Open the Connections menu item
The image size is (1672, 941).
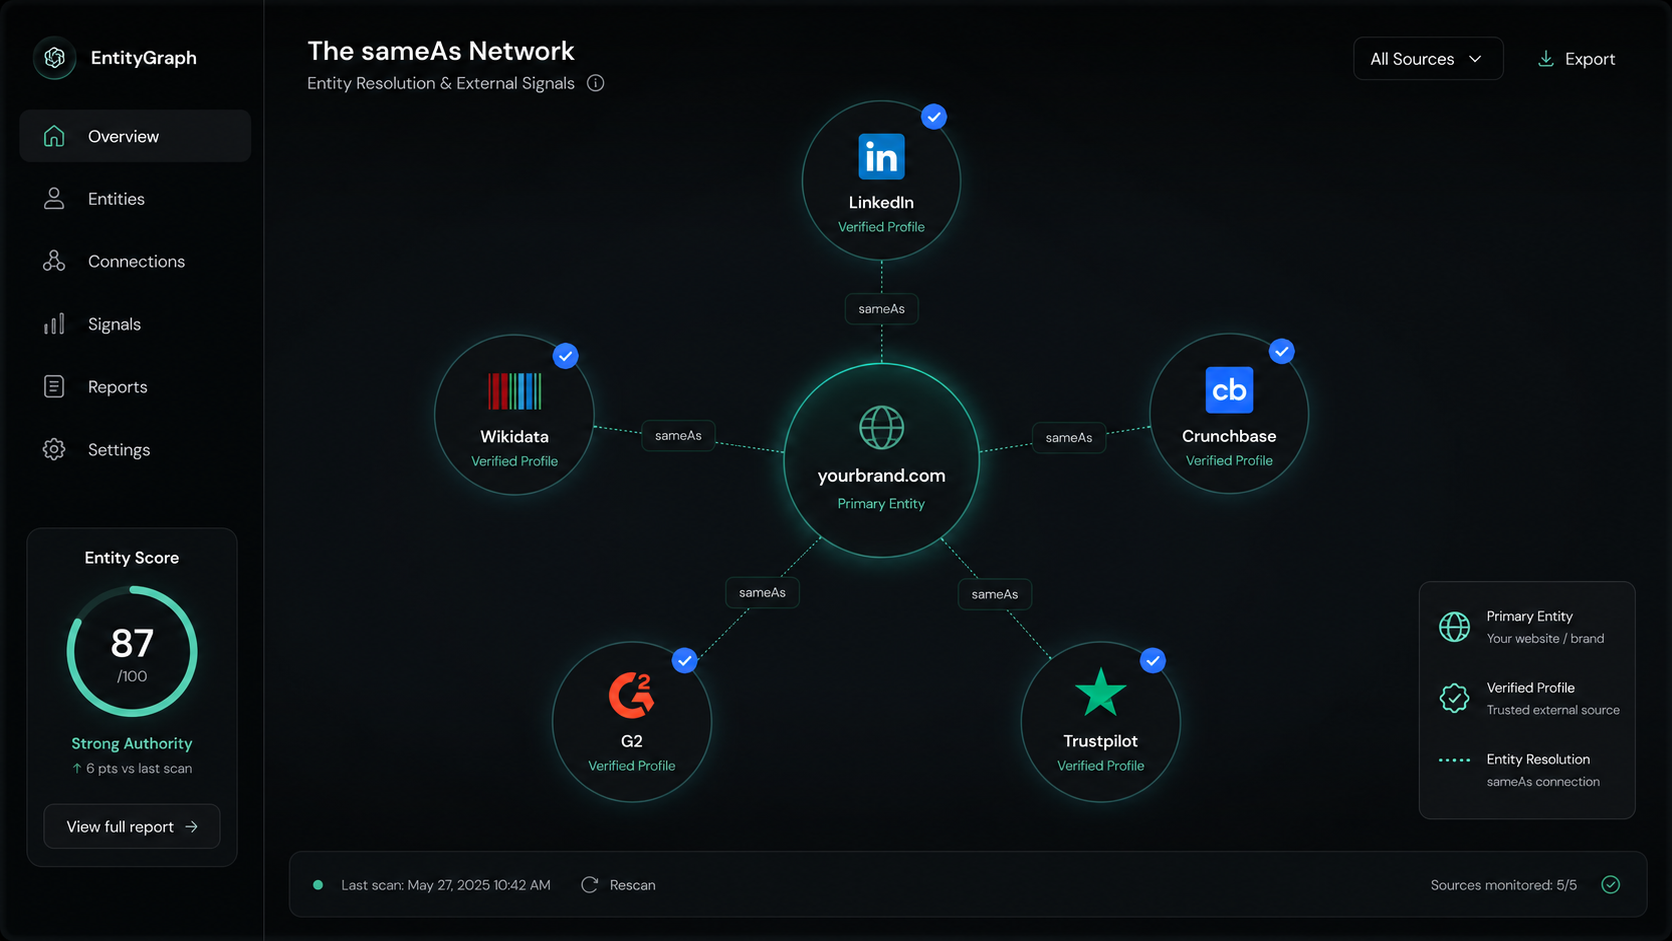pos(135,261)
